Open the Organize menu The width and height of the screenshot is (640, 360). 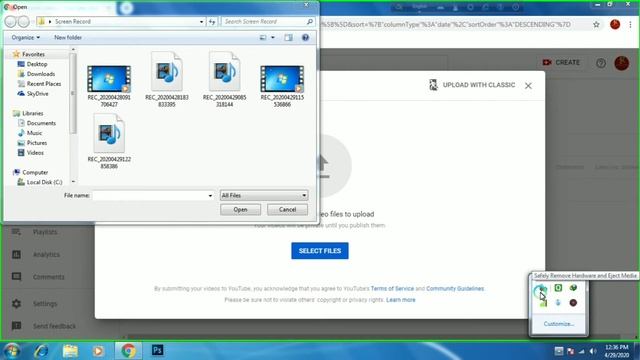point(26,38)
